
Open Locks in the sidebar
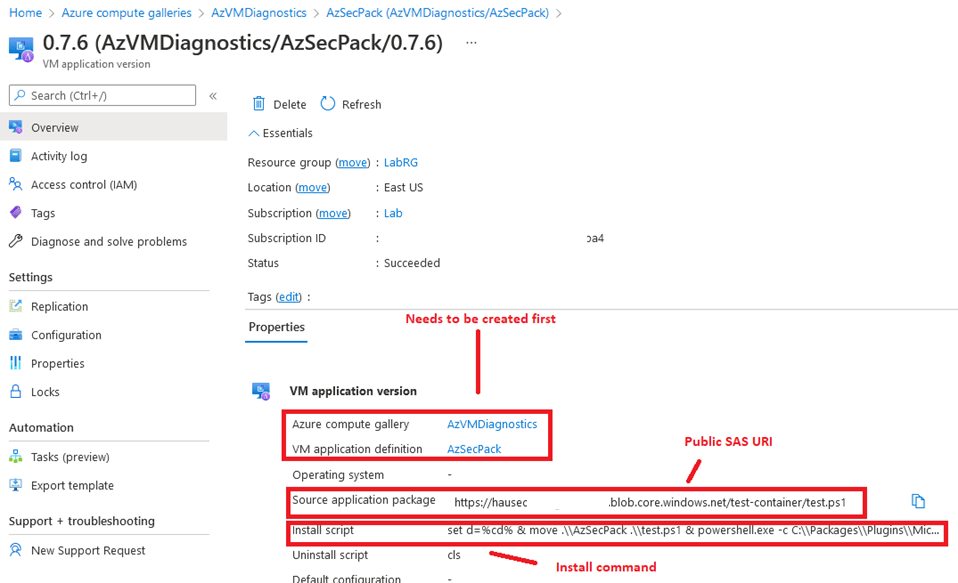[45, 392]
